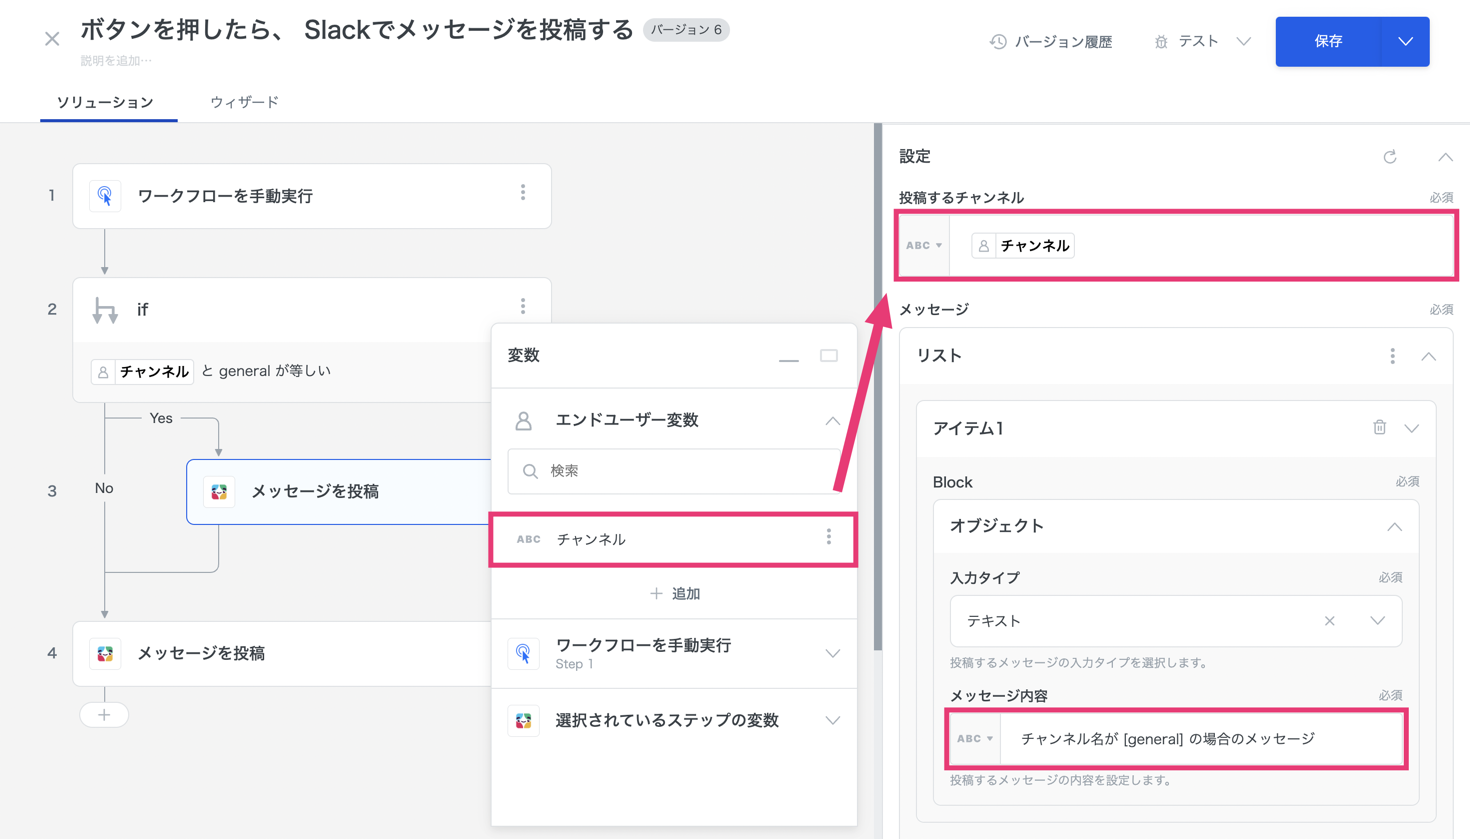Viewport: 1470px width, 839px height.
Task: Click the reset icon in settings panel
Action: click(x=1389, y=157)
